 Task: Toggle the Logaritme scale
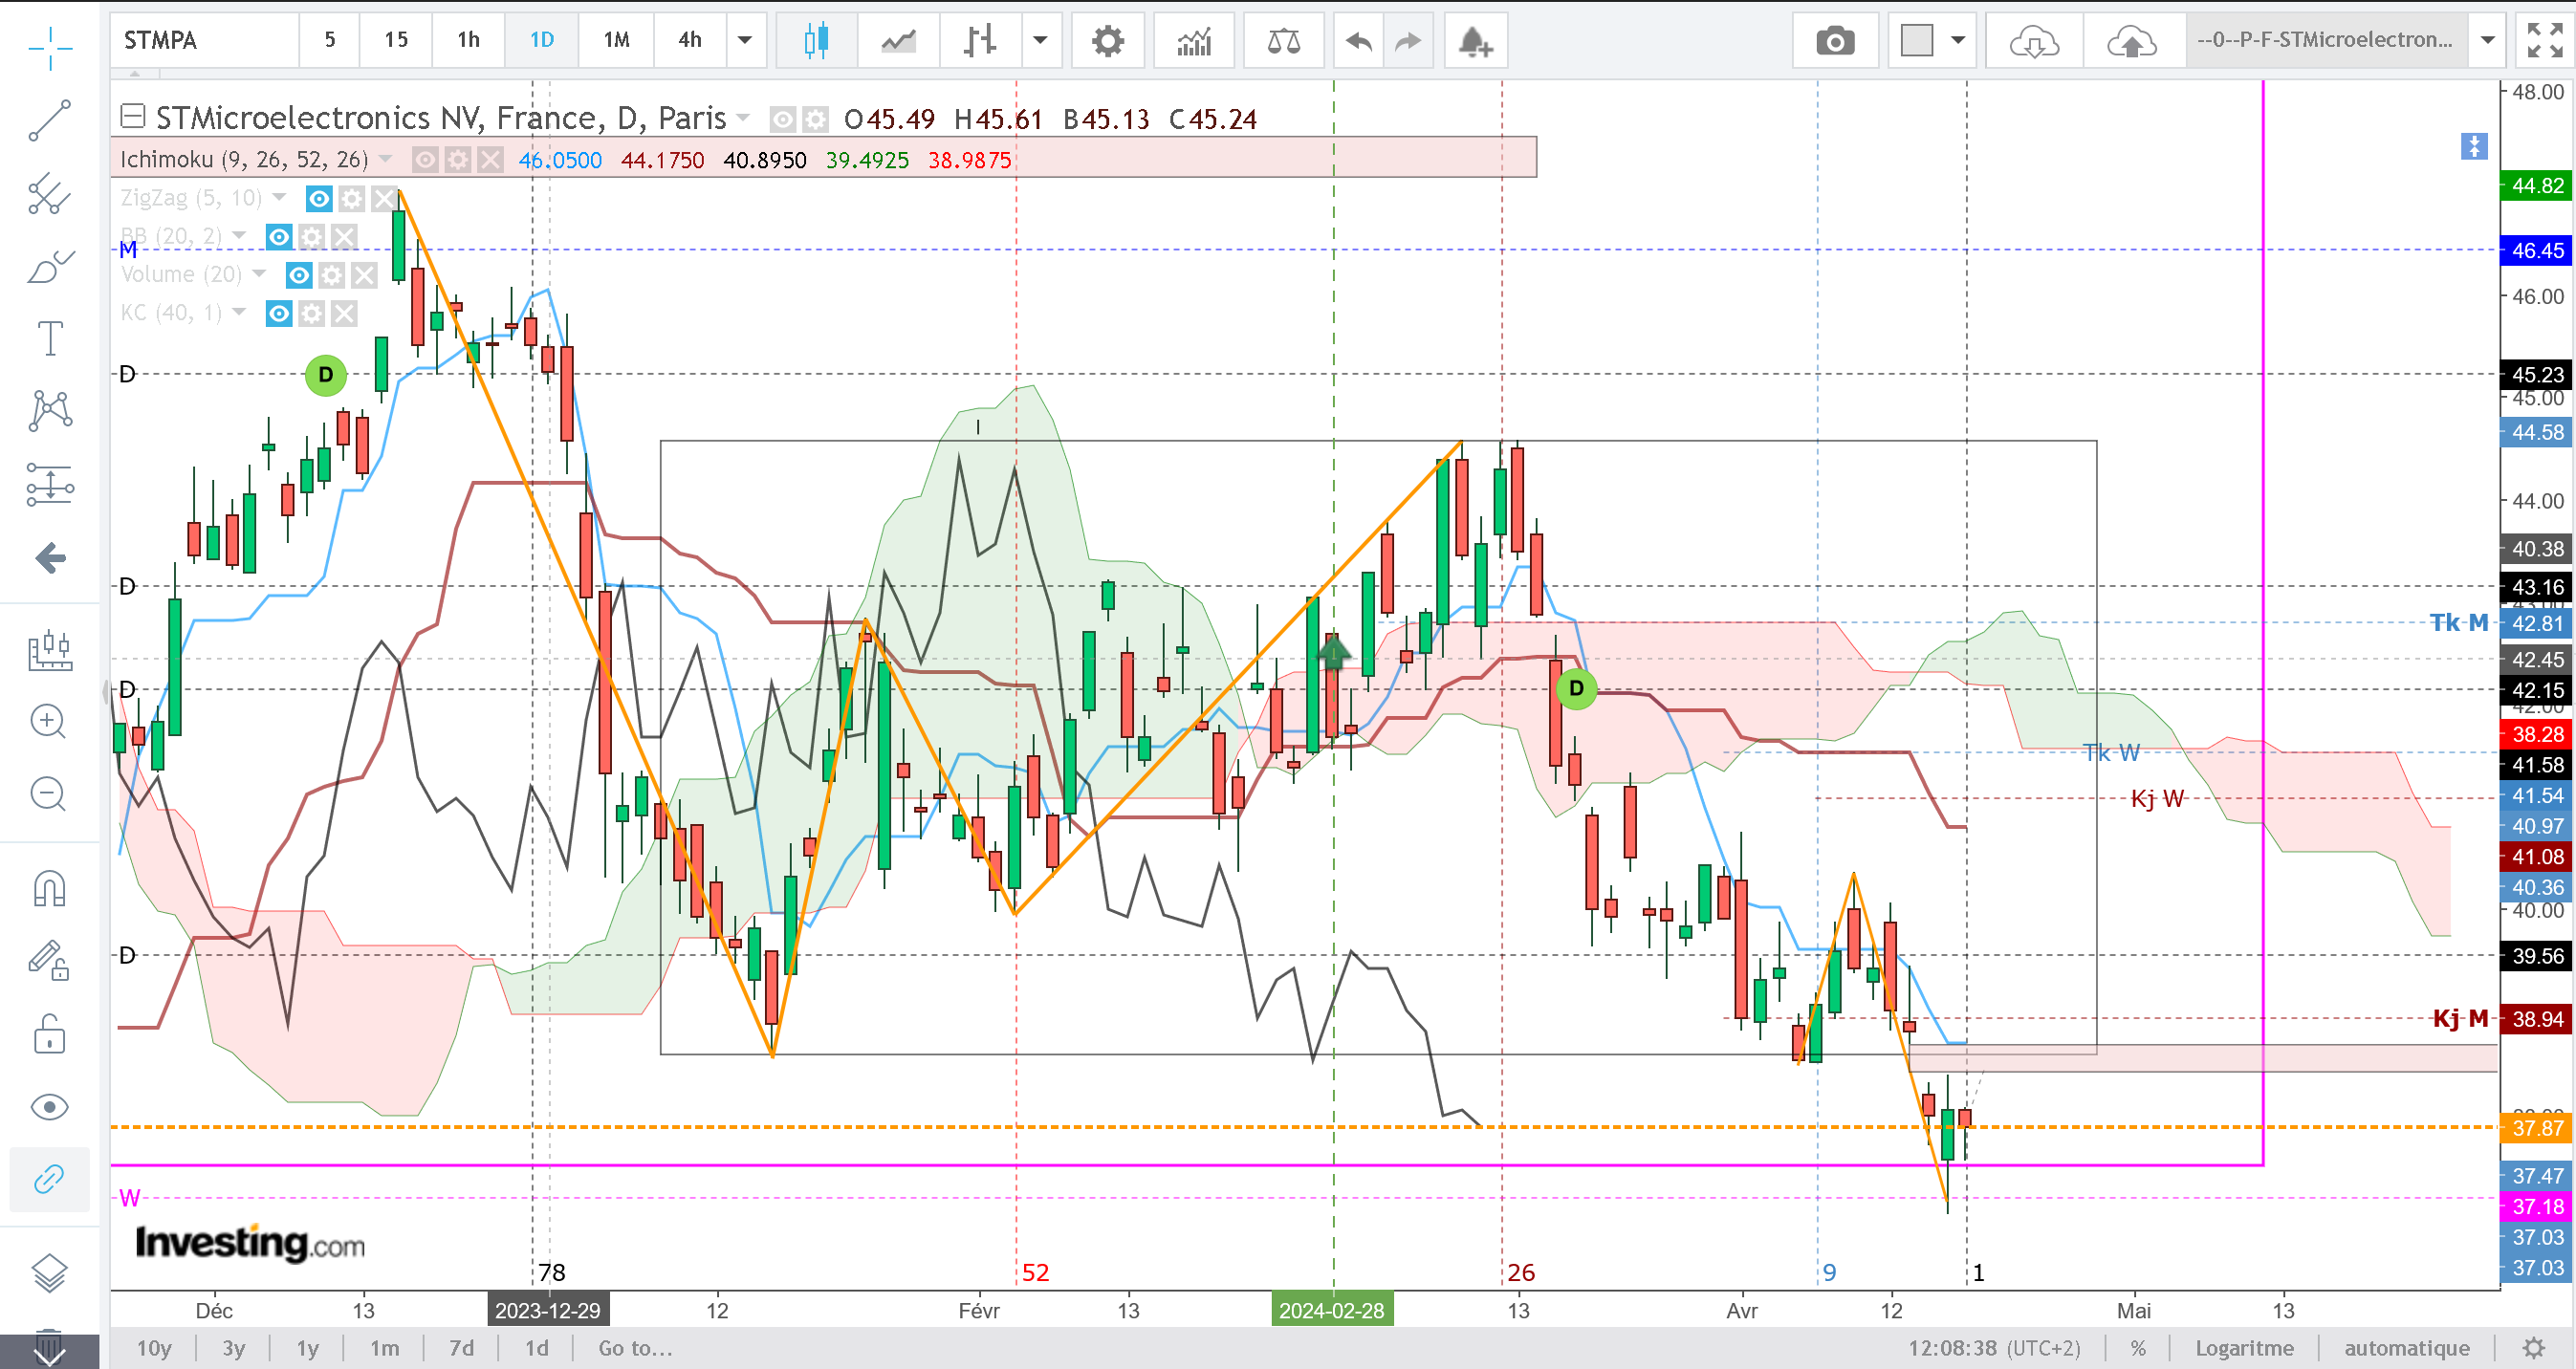click(x=2245, y=1348)
